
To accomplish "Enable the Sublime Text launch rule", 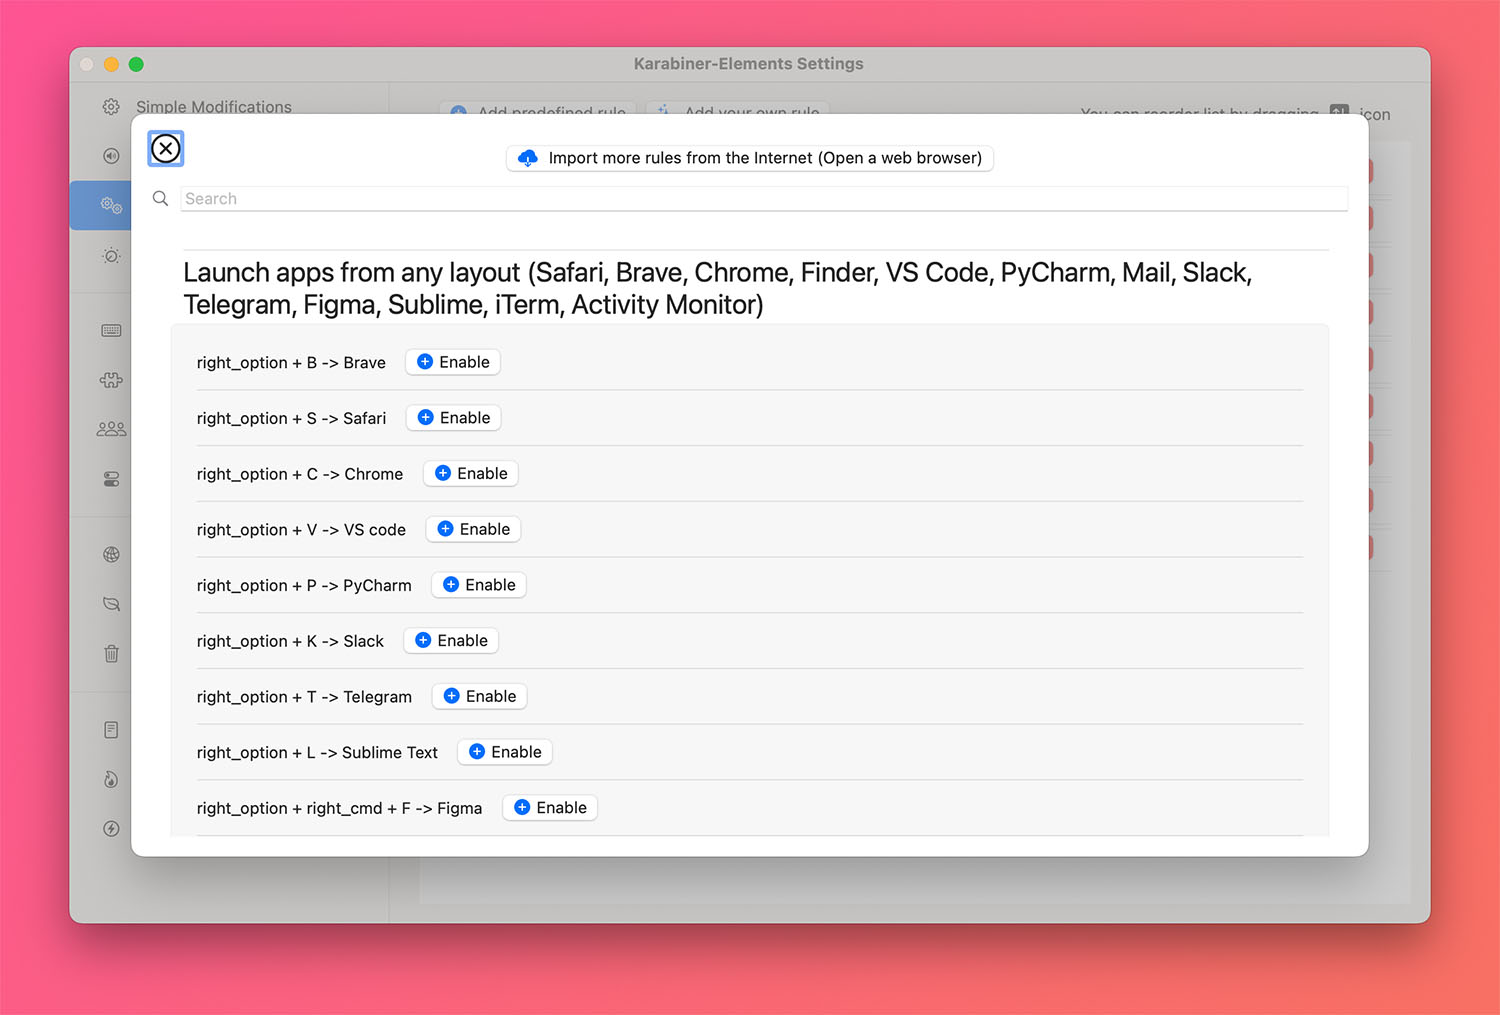I will coord(505,752).
